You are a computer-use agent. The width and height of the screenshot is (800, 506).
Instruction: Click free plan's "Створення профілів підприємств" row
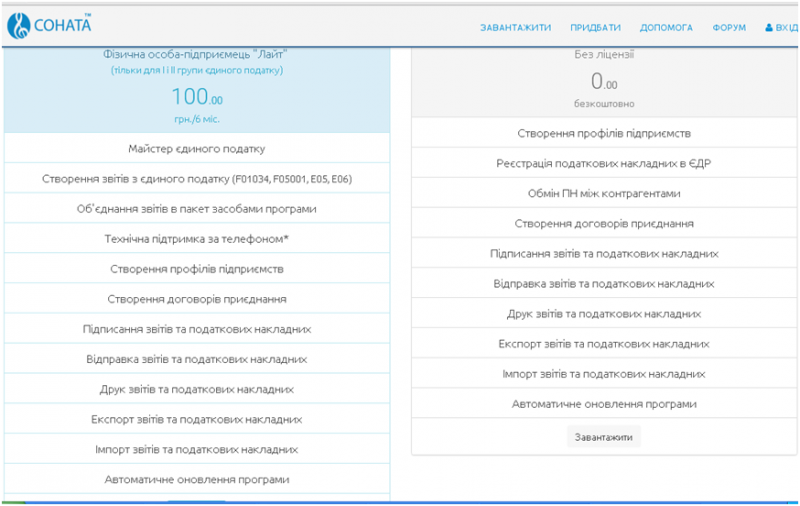[603, 133]
